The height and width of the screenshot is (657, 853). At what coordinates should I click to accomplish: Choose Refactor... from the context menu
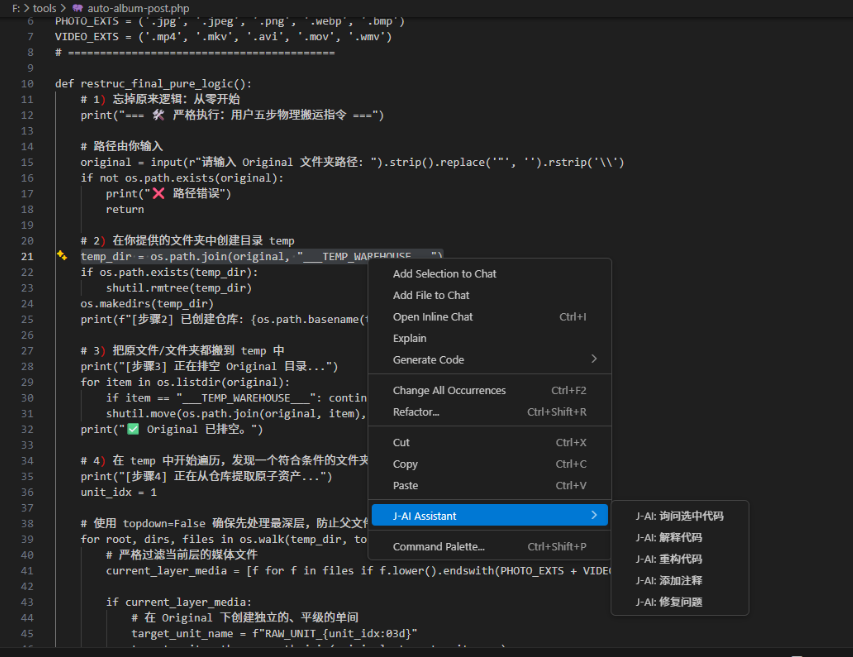490,412
